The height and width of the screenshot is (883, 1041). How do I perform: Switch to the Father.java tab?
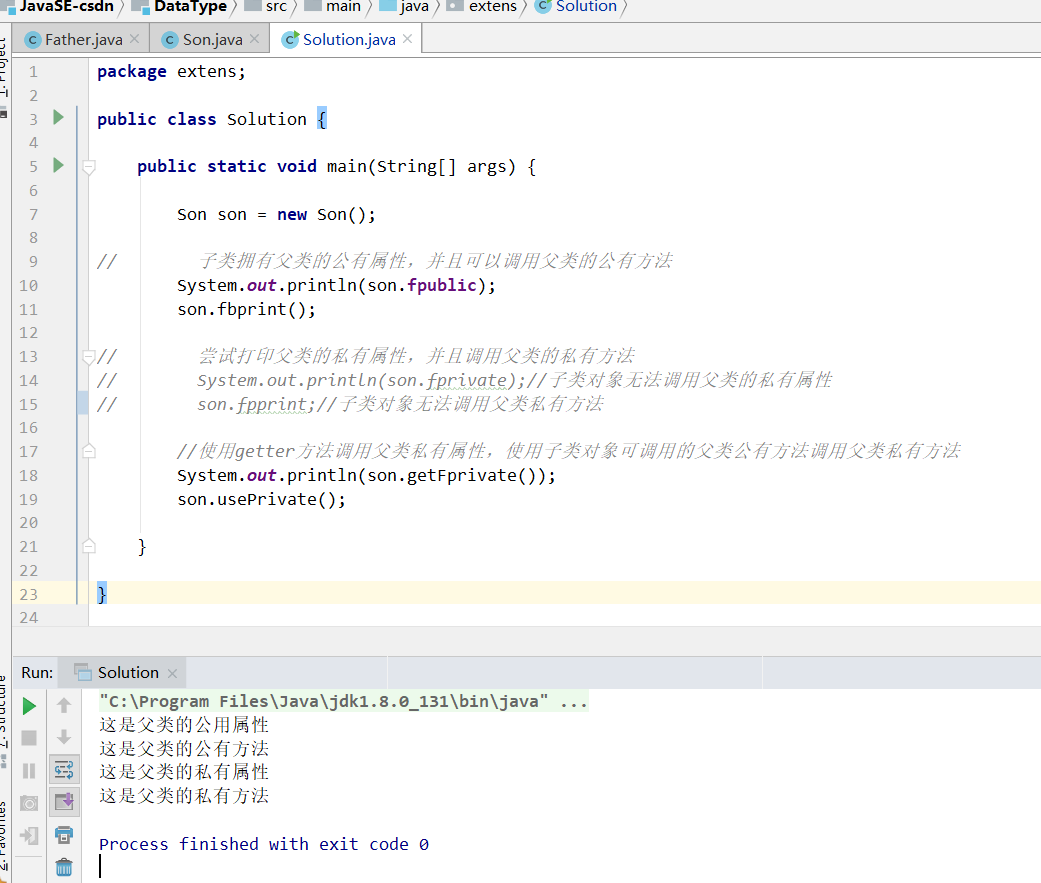point(80,38)
